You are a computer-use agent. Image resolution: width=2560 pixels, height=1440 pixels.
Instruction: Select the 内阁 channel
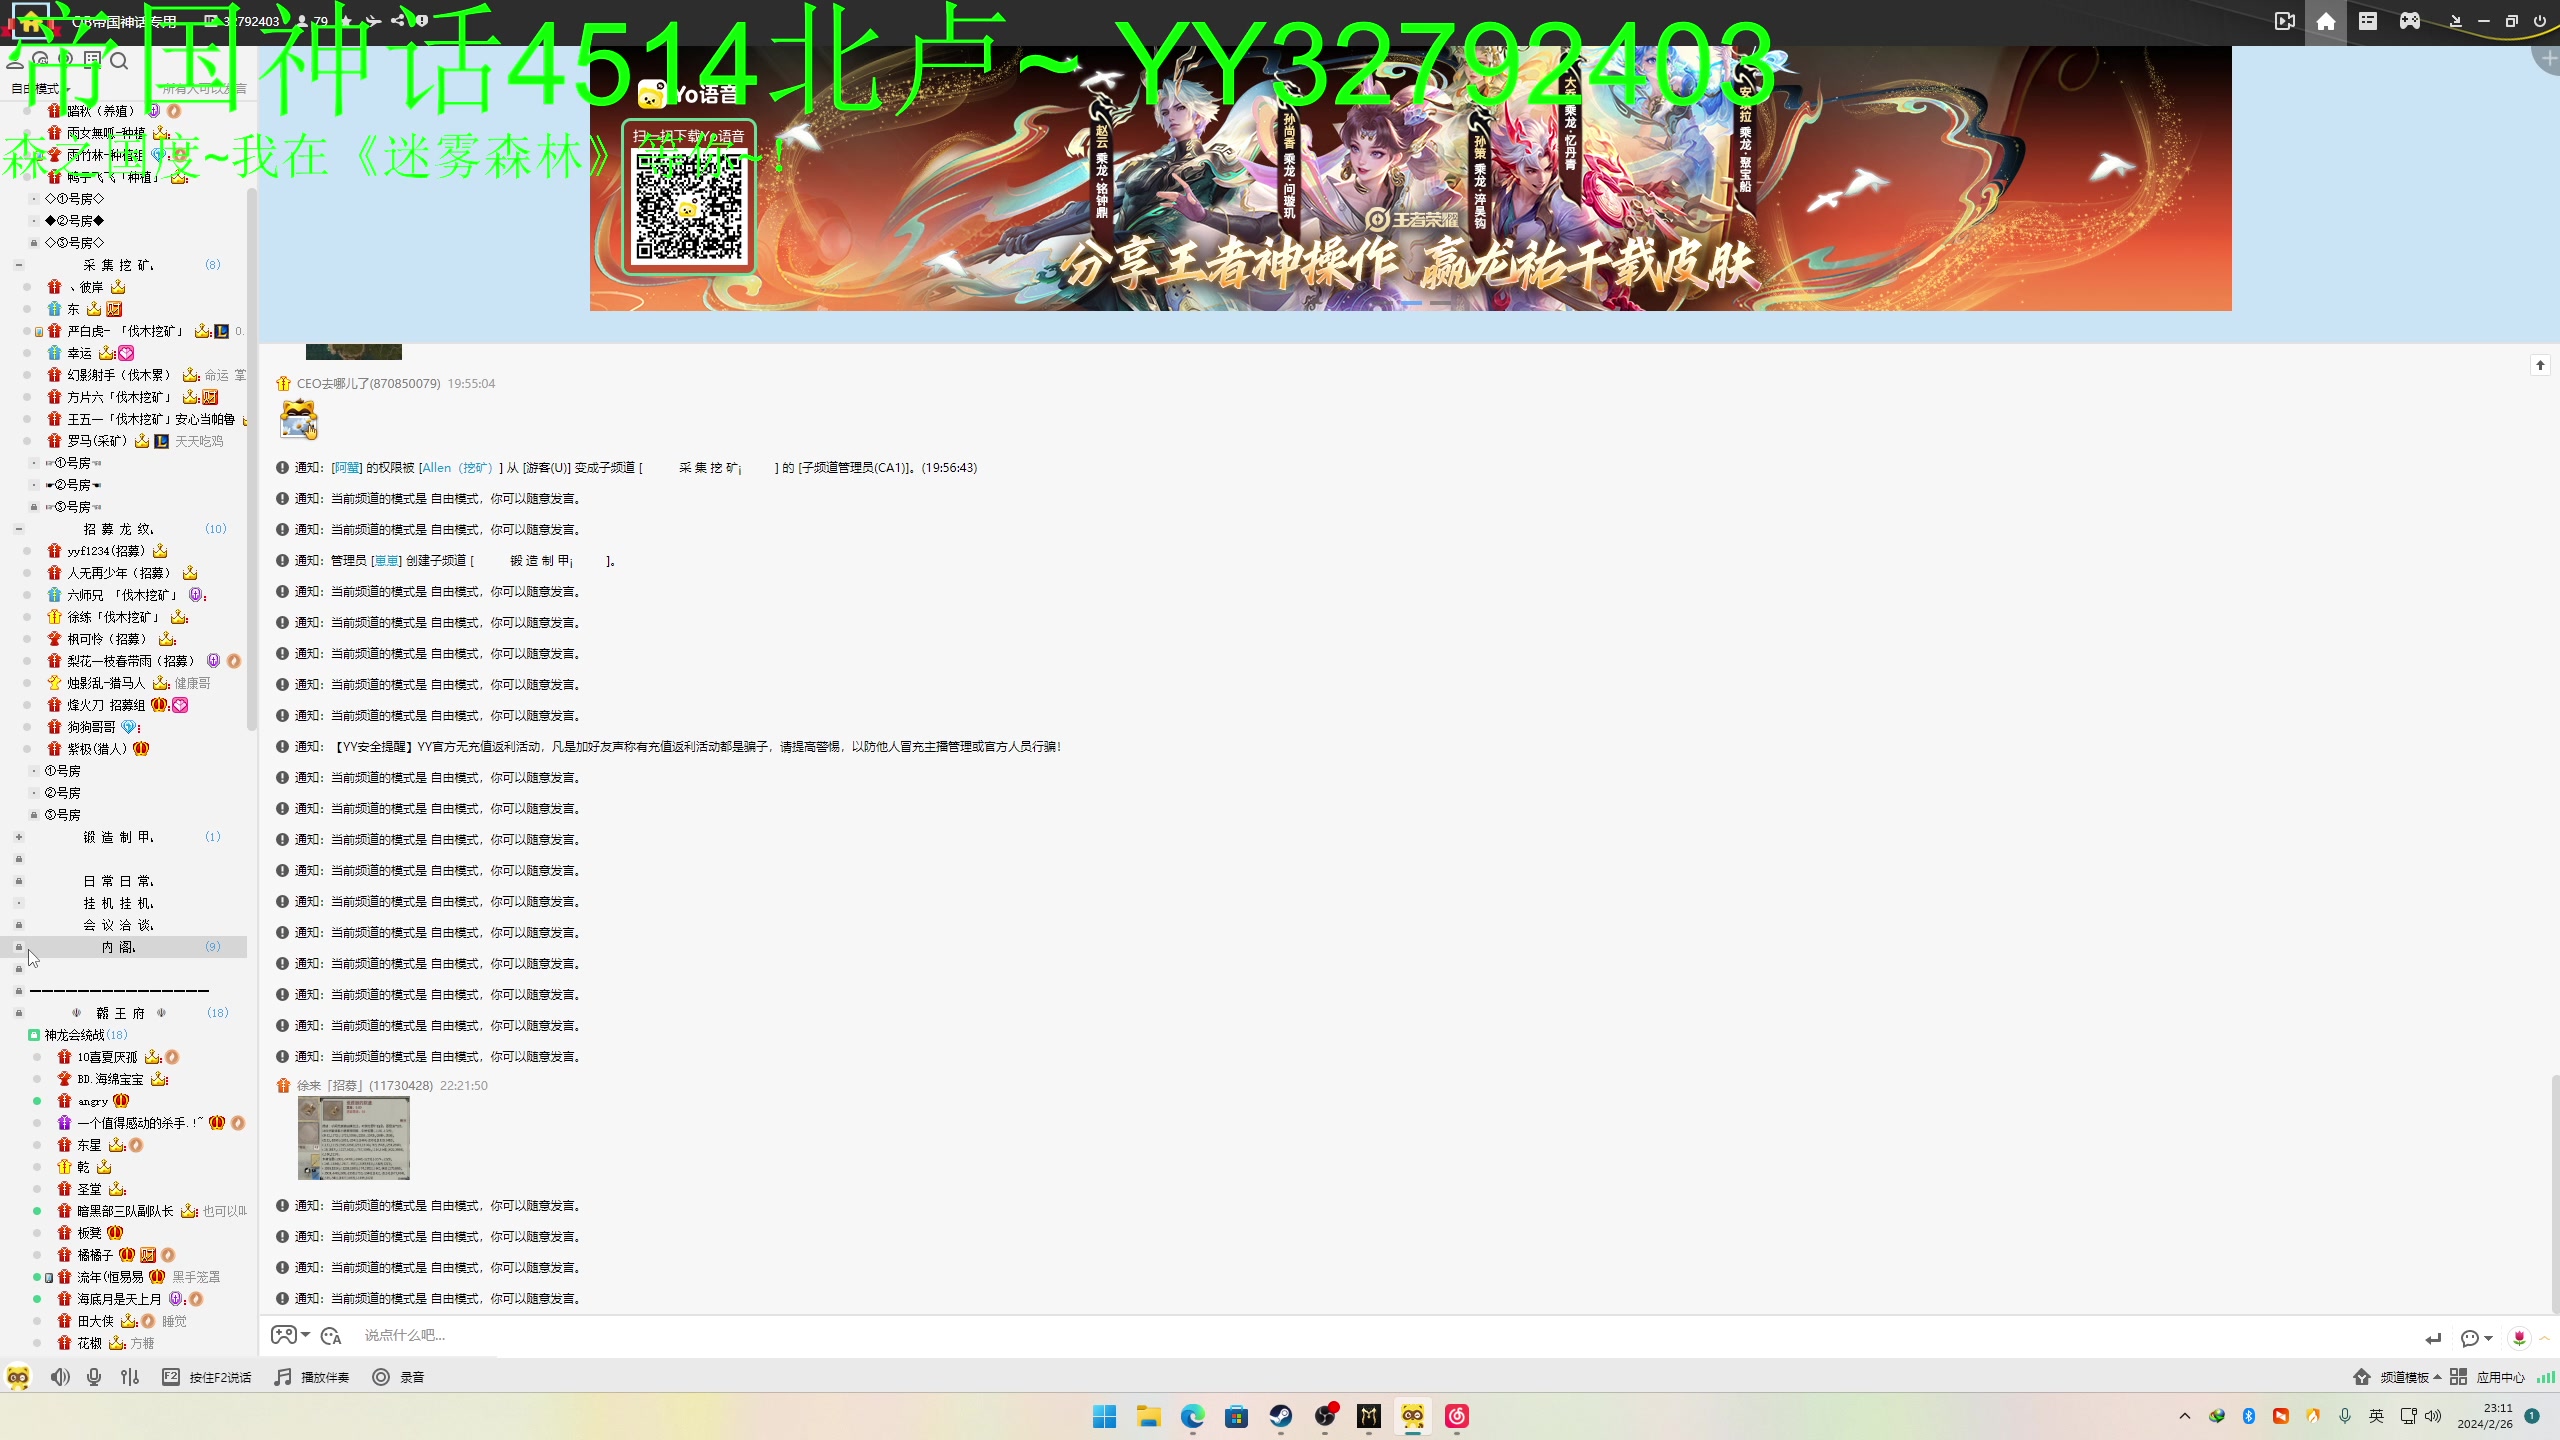[x=124, y=947]
